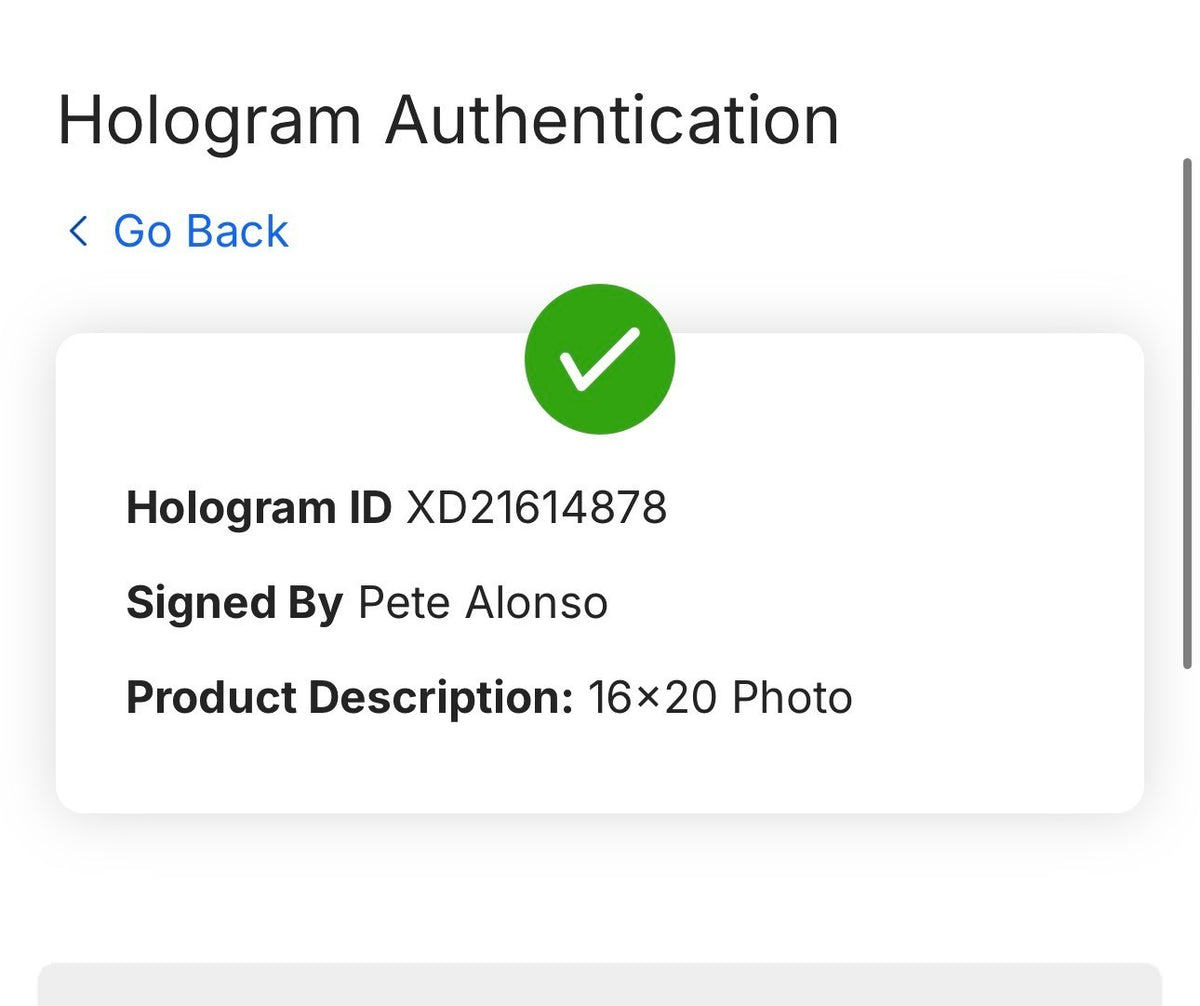Click the 16×20 Photo description value
1200x1006 pixels.
coord(720,697)
